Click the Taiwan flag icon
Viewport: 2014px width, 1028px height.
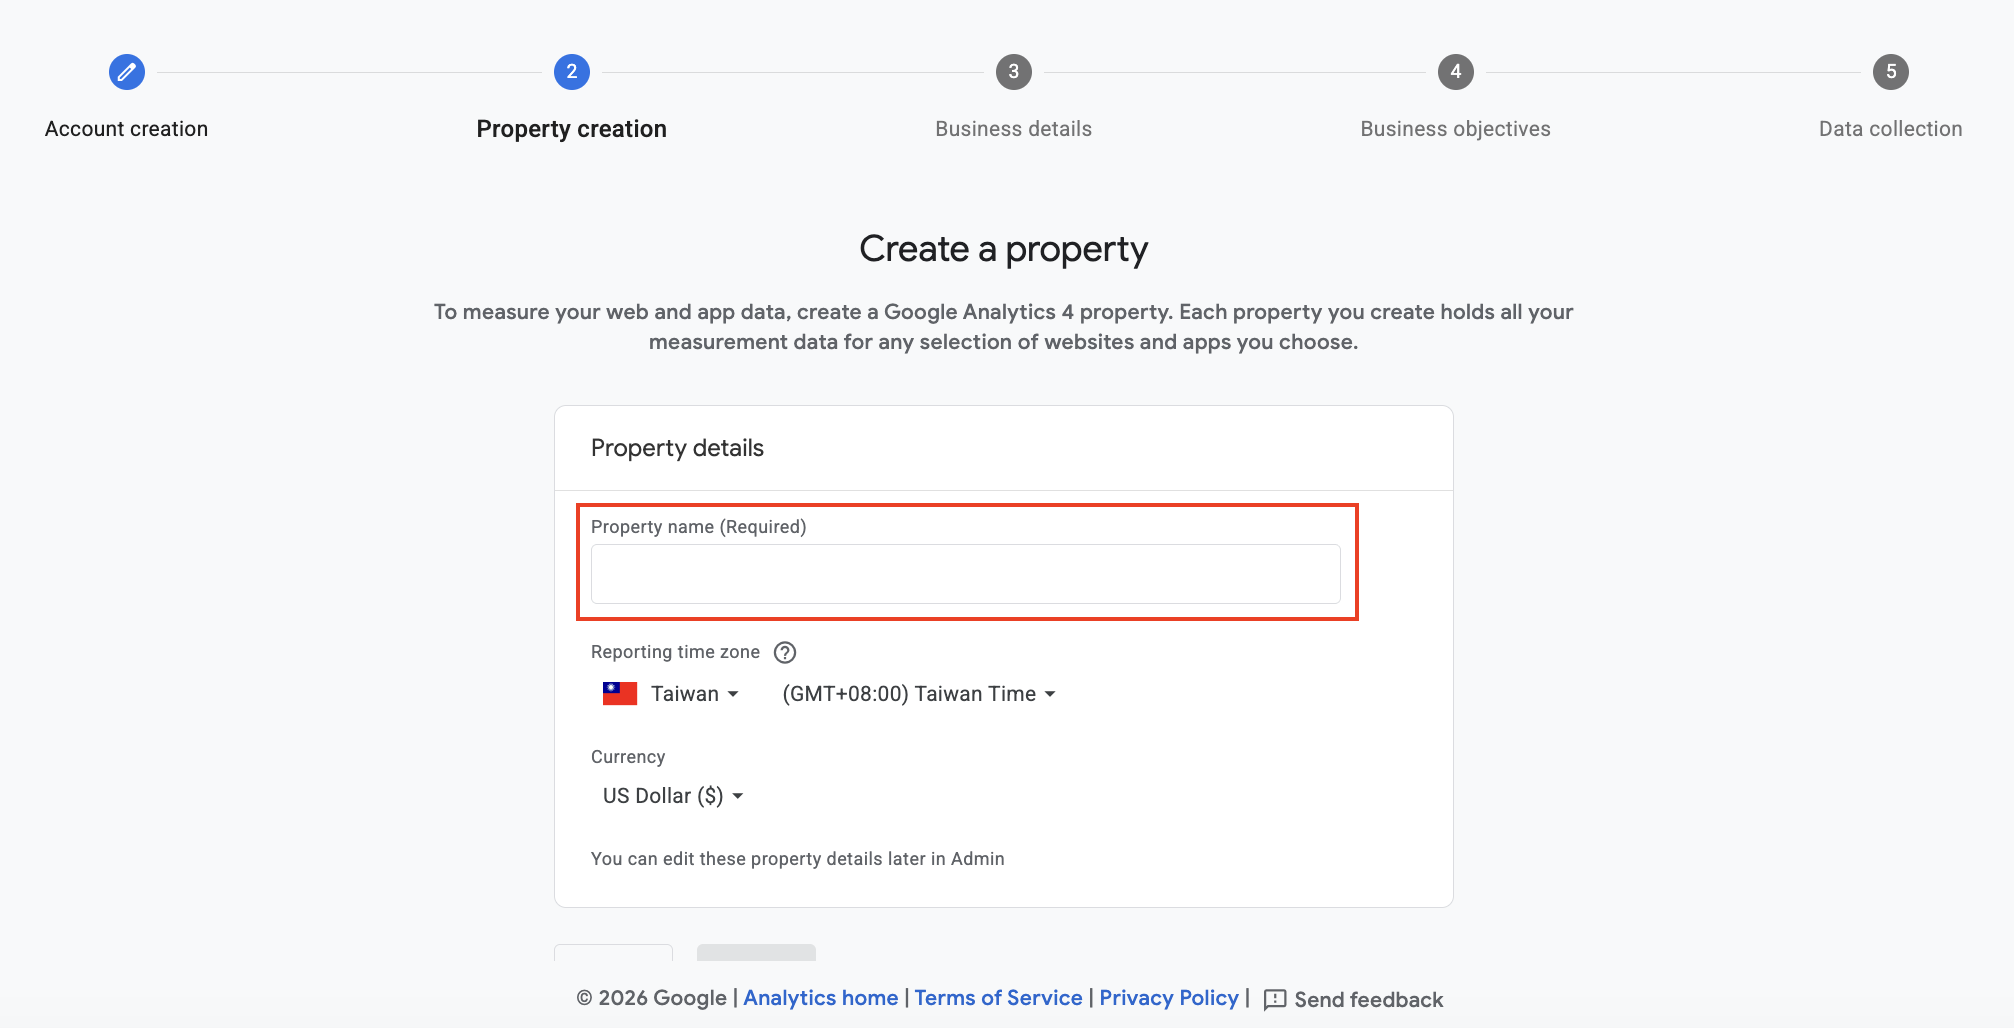pyautogui.click(x=620, y=694)
